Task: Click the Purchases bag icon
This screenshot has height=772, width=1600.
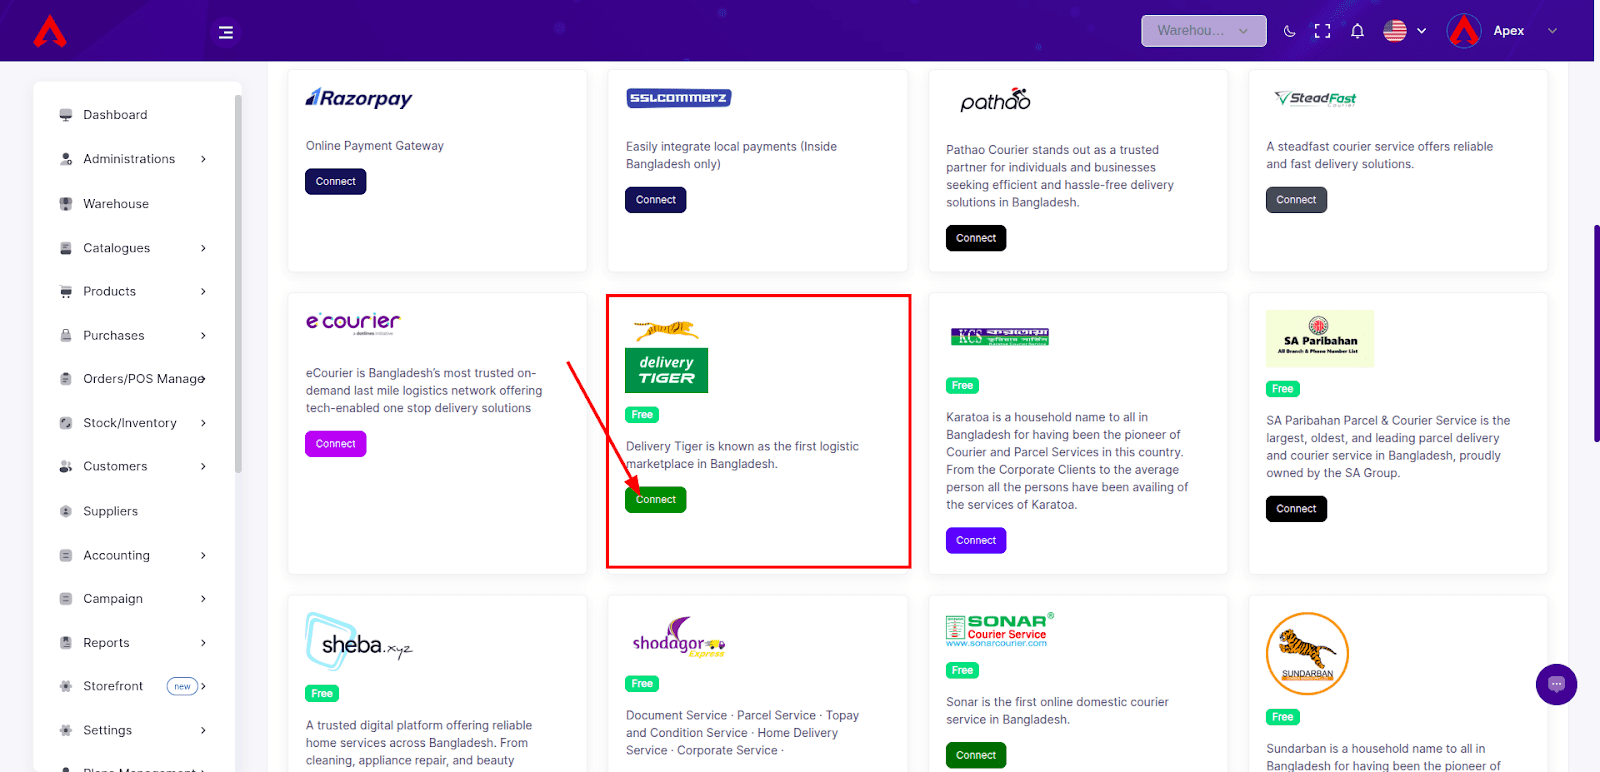Action: click(x=66, y=336)
